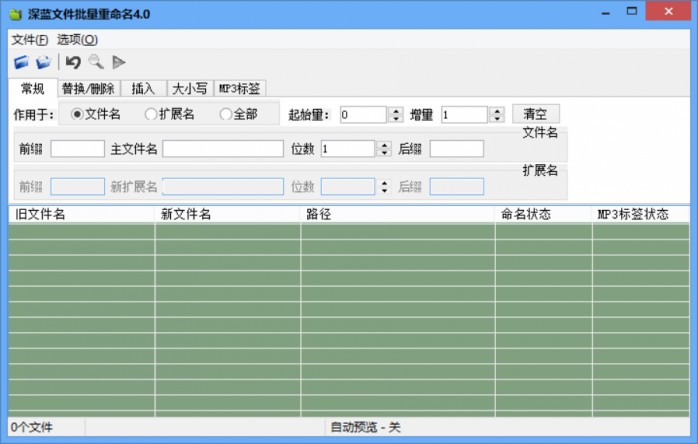Increase file name 位数 with up arrow
Image resolution: width=698 pixels, height=444 pixels.
click(x=384, y=145)
